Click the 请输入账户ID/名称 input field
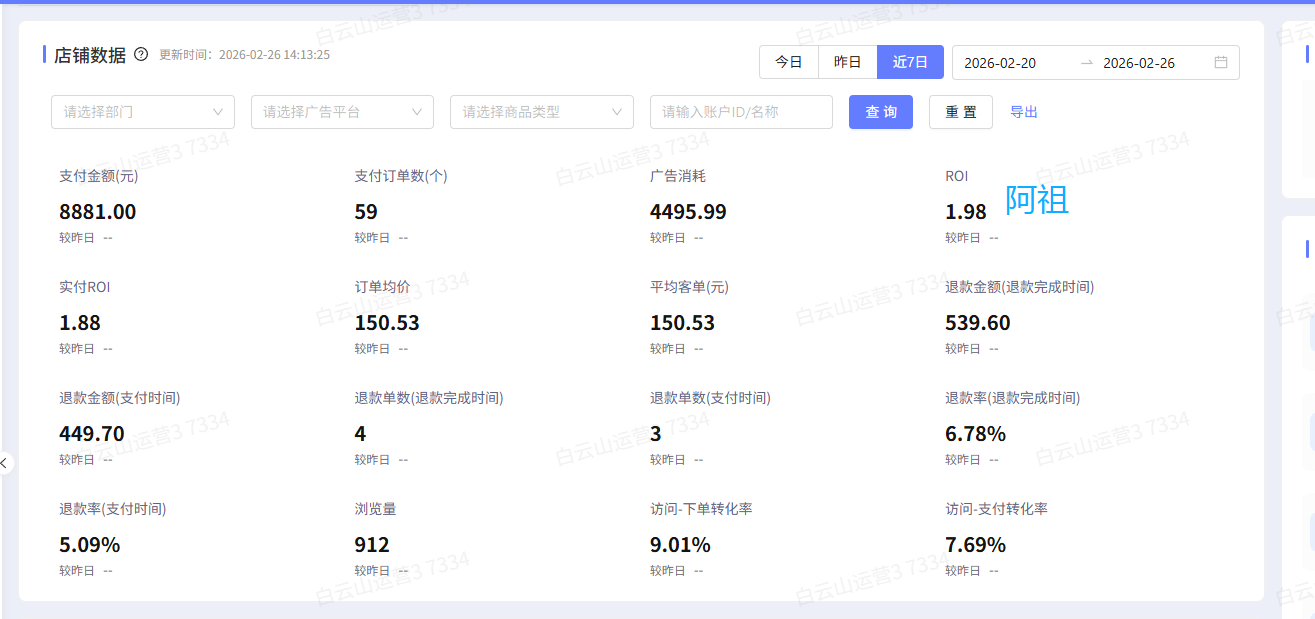Image resolution: width=1315 pixels, height=619 pixels. [x=740, y=112]
